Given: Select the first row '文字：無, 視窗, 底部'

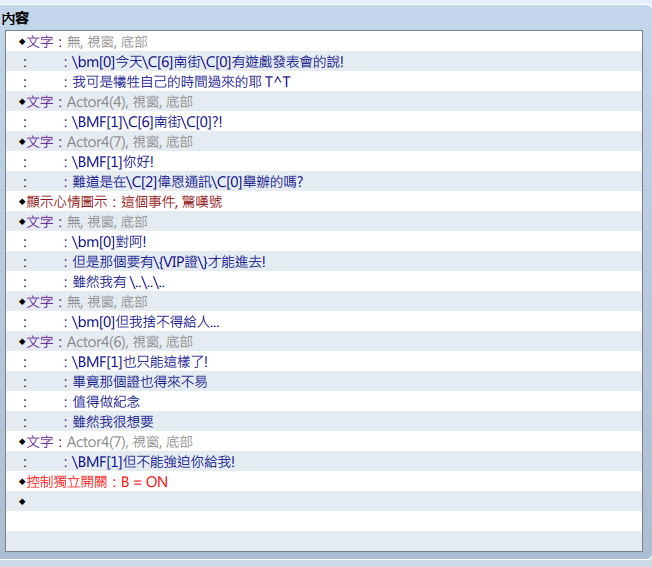Looking at the screenshot, I should tap(324, 42).
